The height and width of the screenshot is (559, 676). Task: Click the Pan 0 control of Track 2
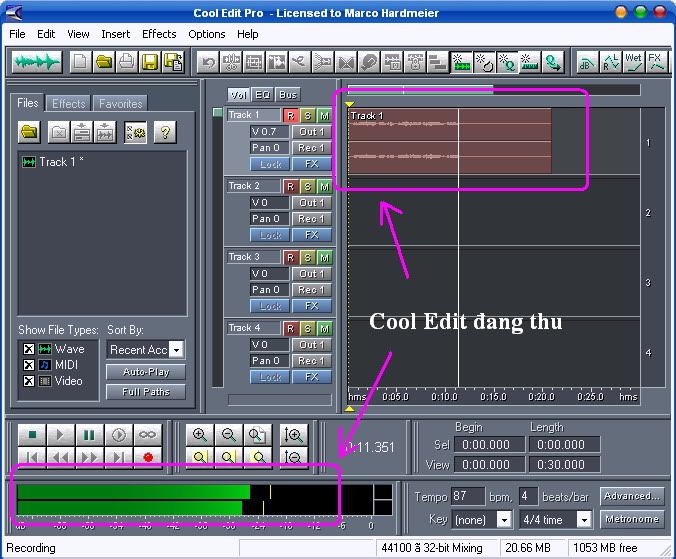click(x=269, y=219)
